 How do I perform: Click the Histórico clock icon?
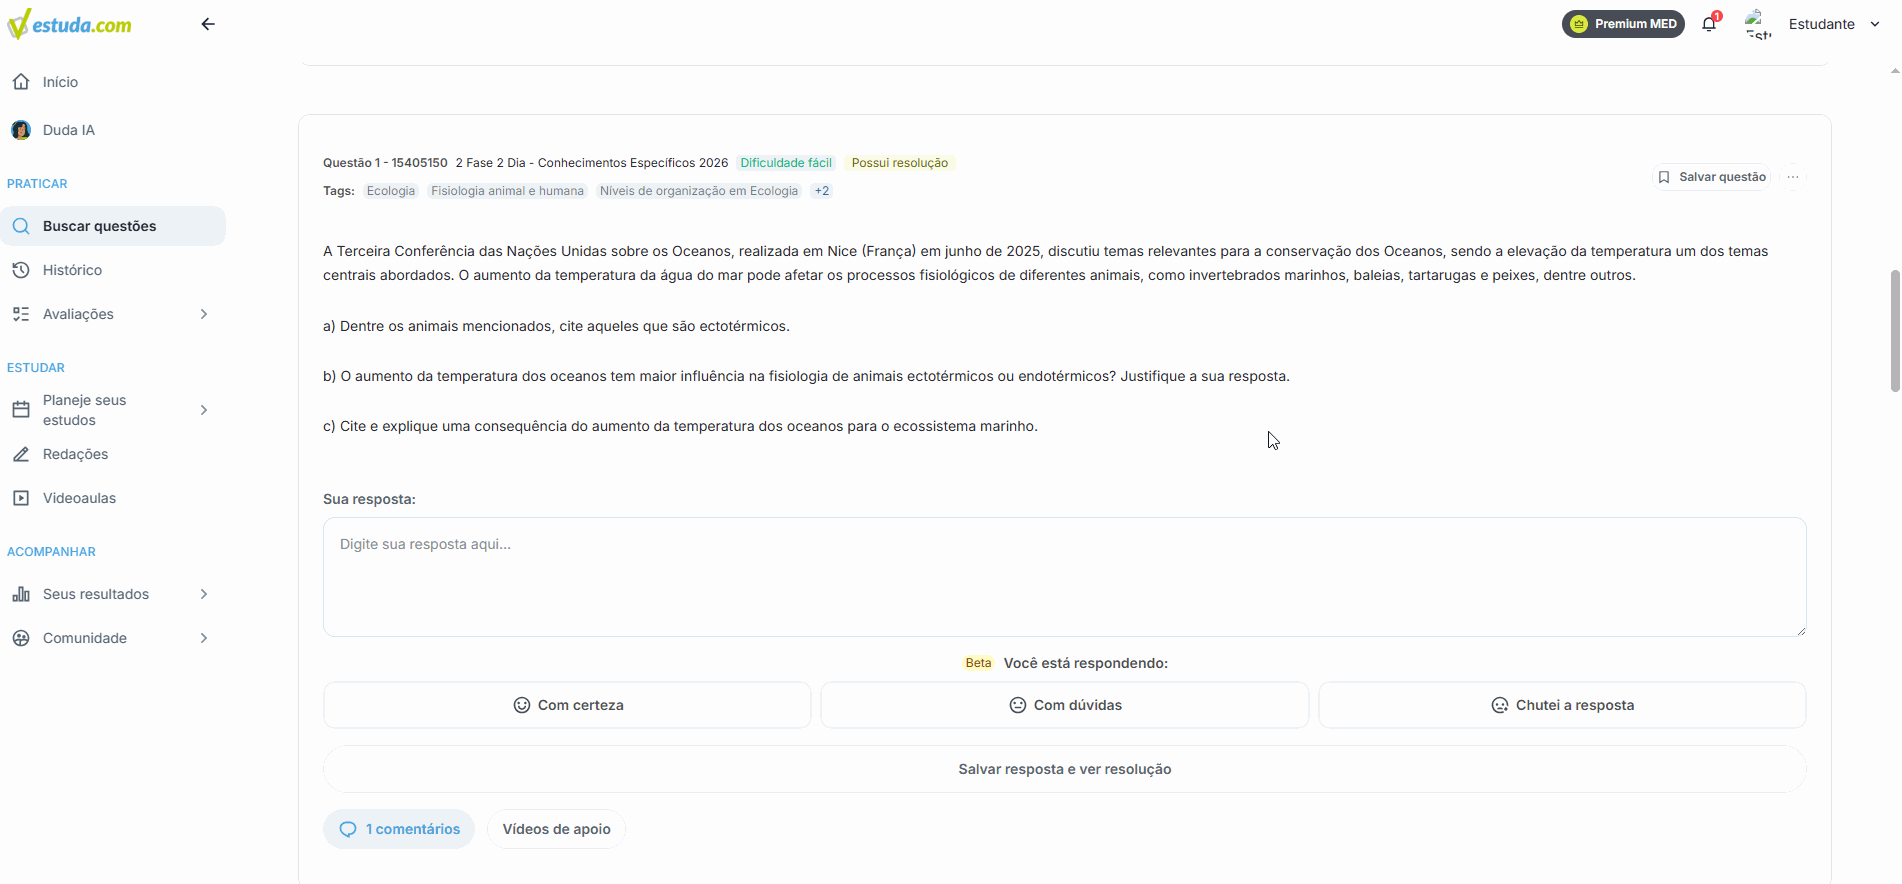(21, 270)
